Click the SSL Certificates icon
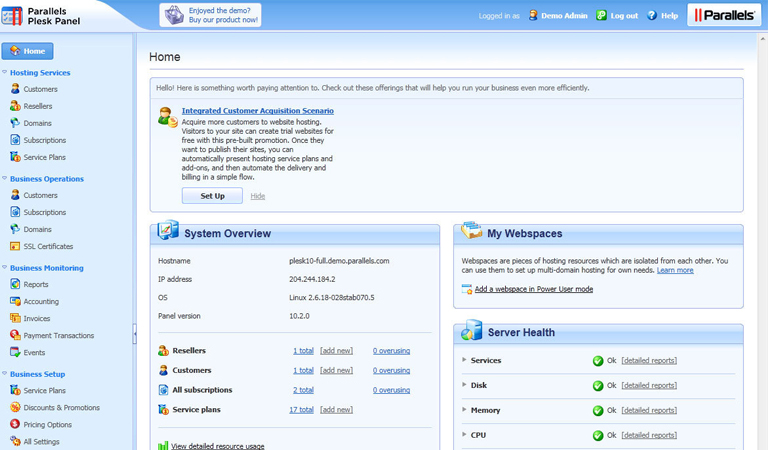 coord(15,246)
